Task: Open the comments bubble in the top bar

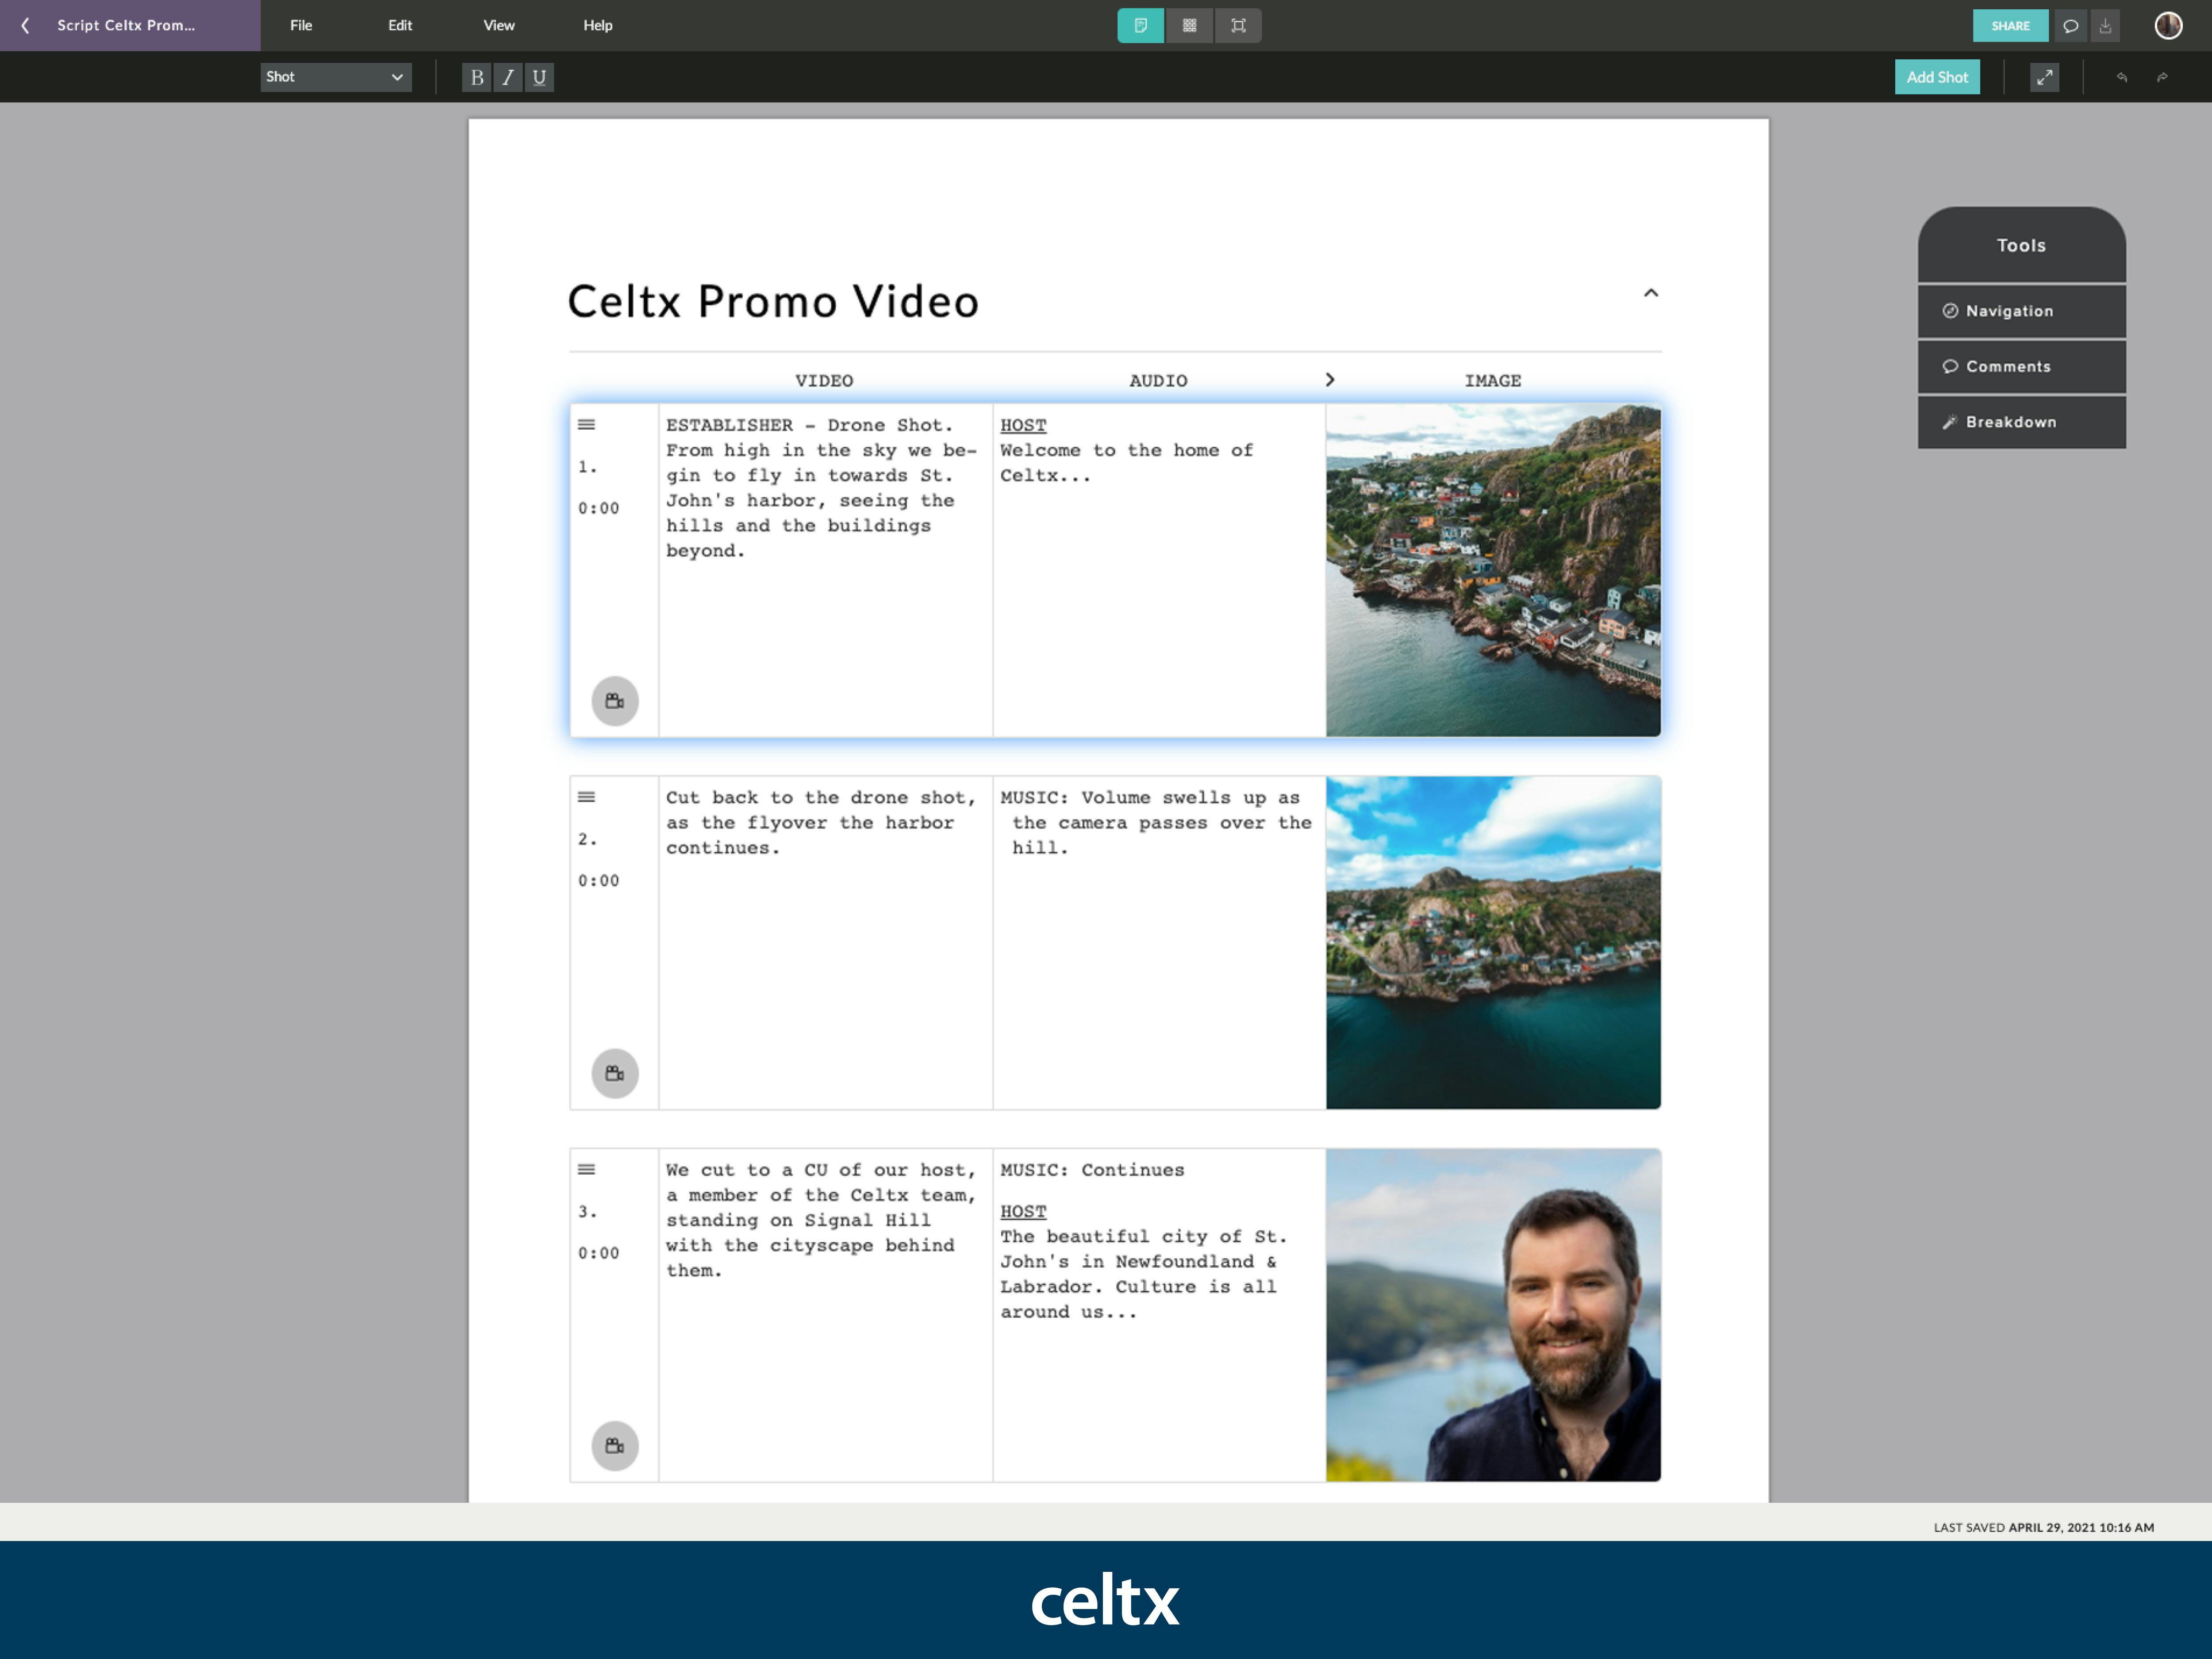Action: coord(2070,26)
